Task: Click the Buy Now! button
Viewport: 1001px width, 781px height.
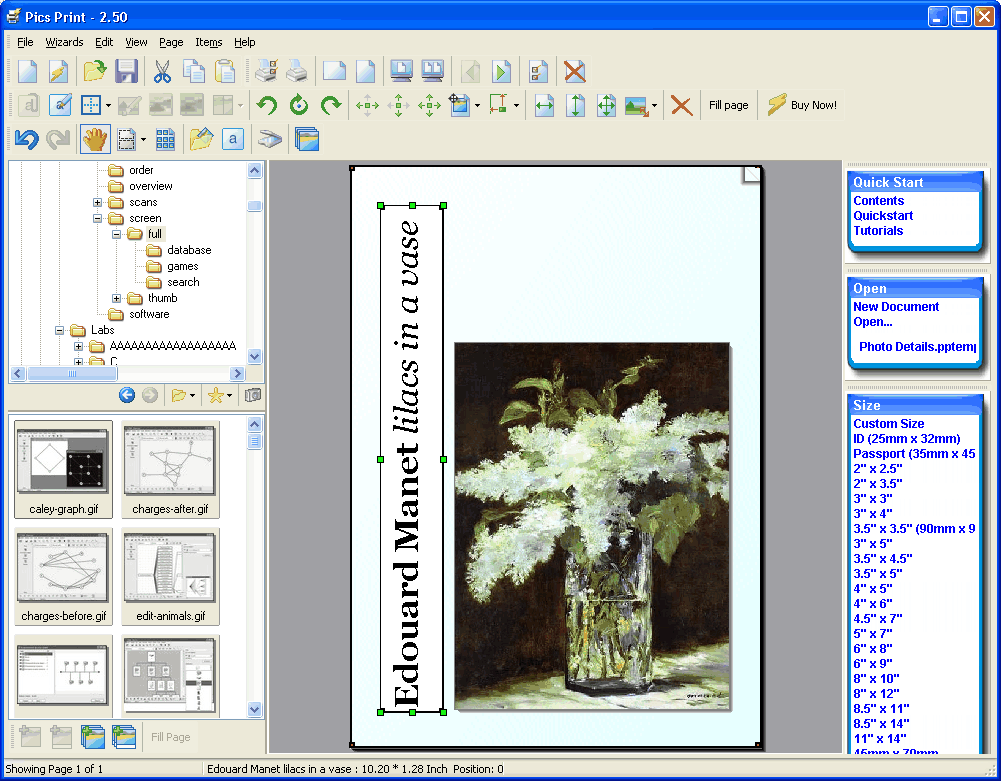Action: click(x=802, y=105)
